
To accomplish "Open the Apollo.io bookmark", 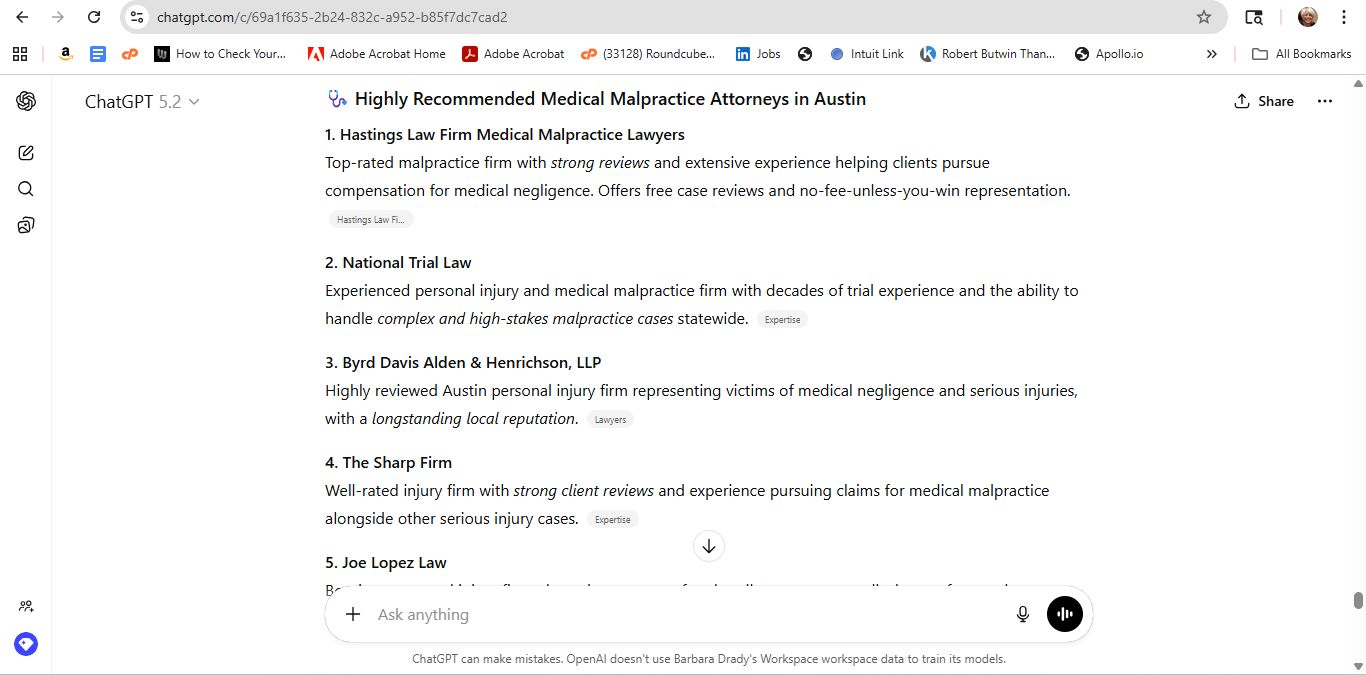I will (x=1109, y=54).
